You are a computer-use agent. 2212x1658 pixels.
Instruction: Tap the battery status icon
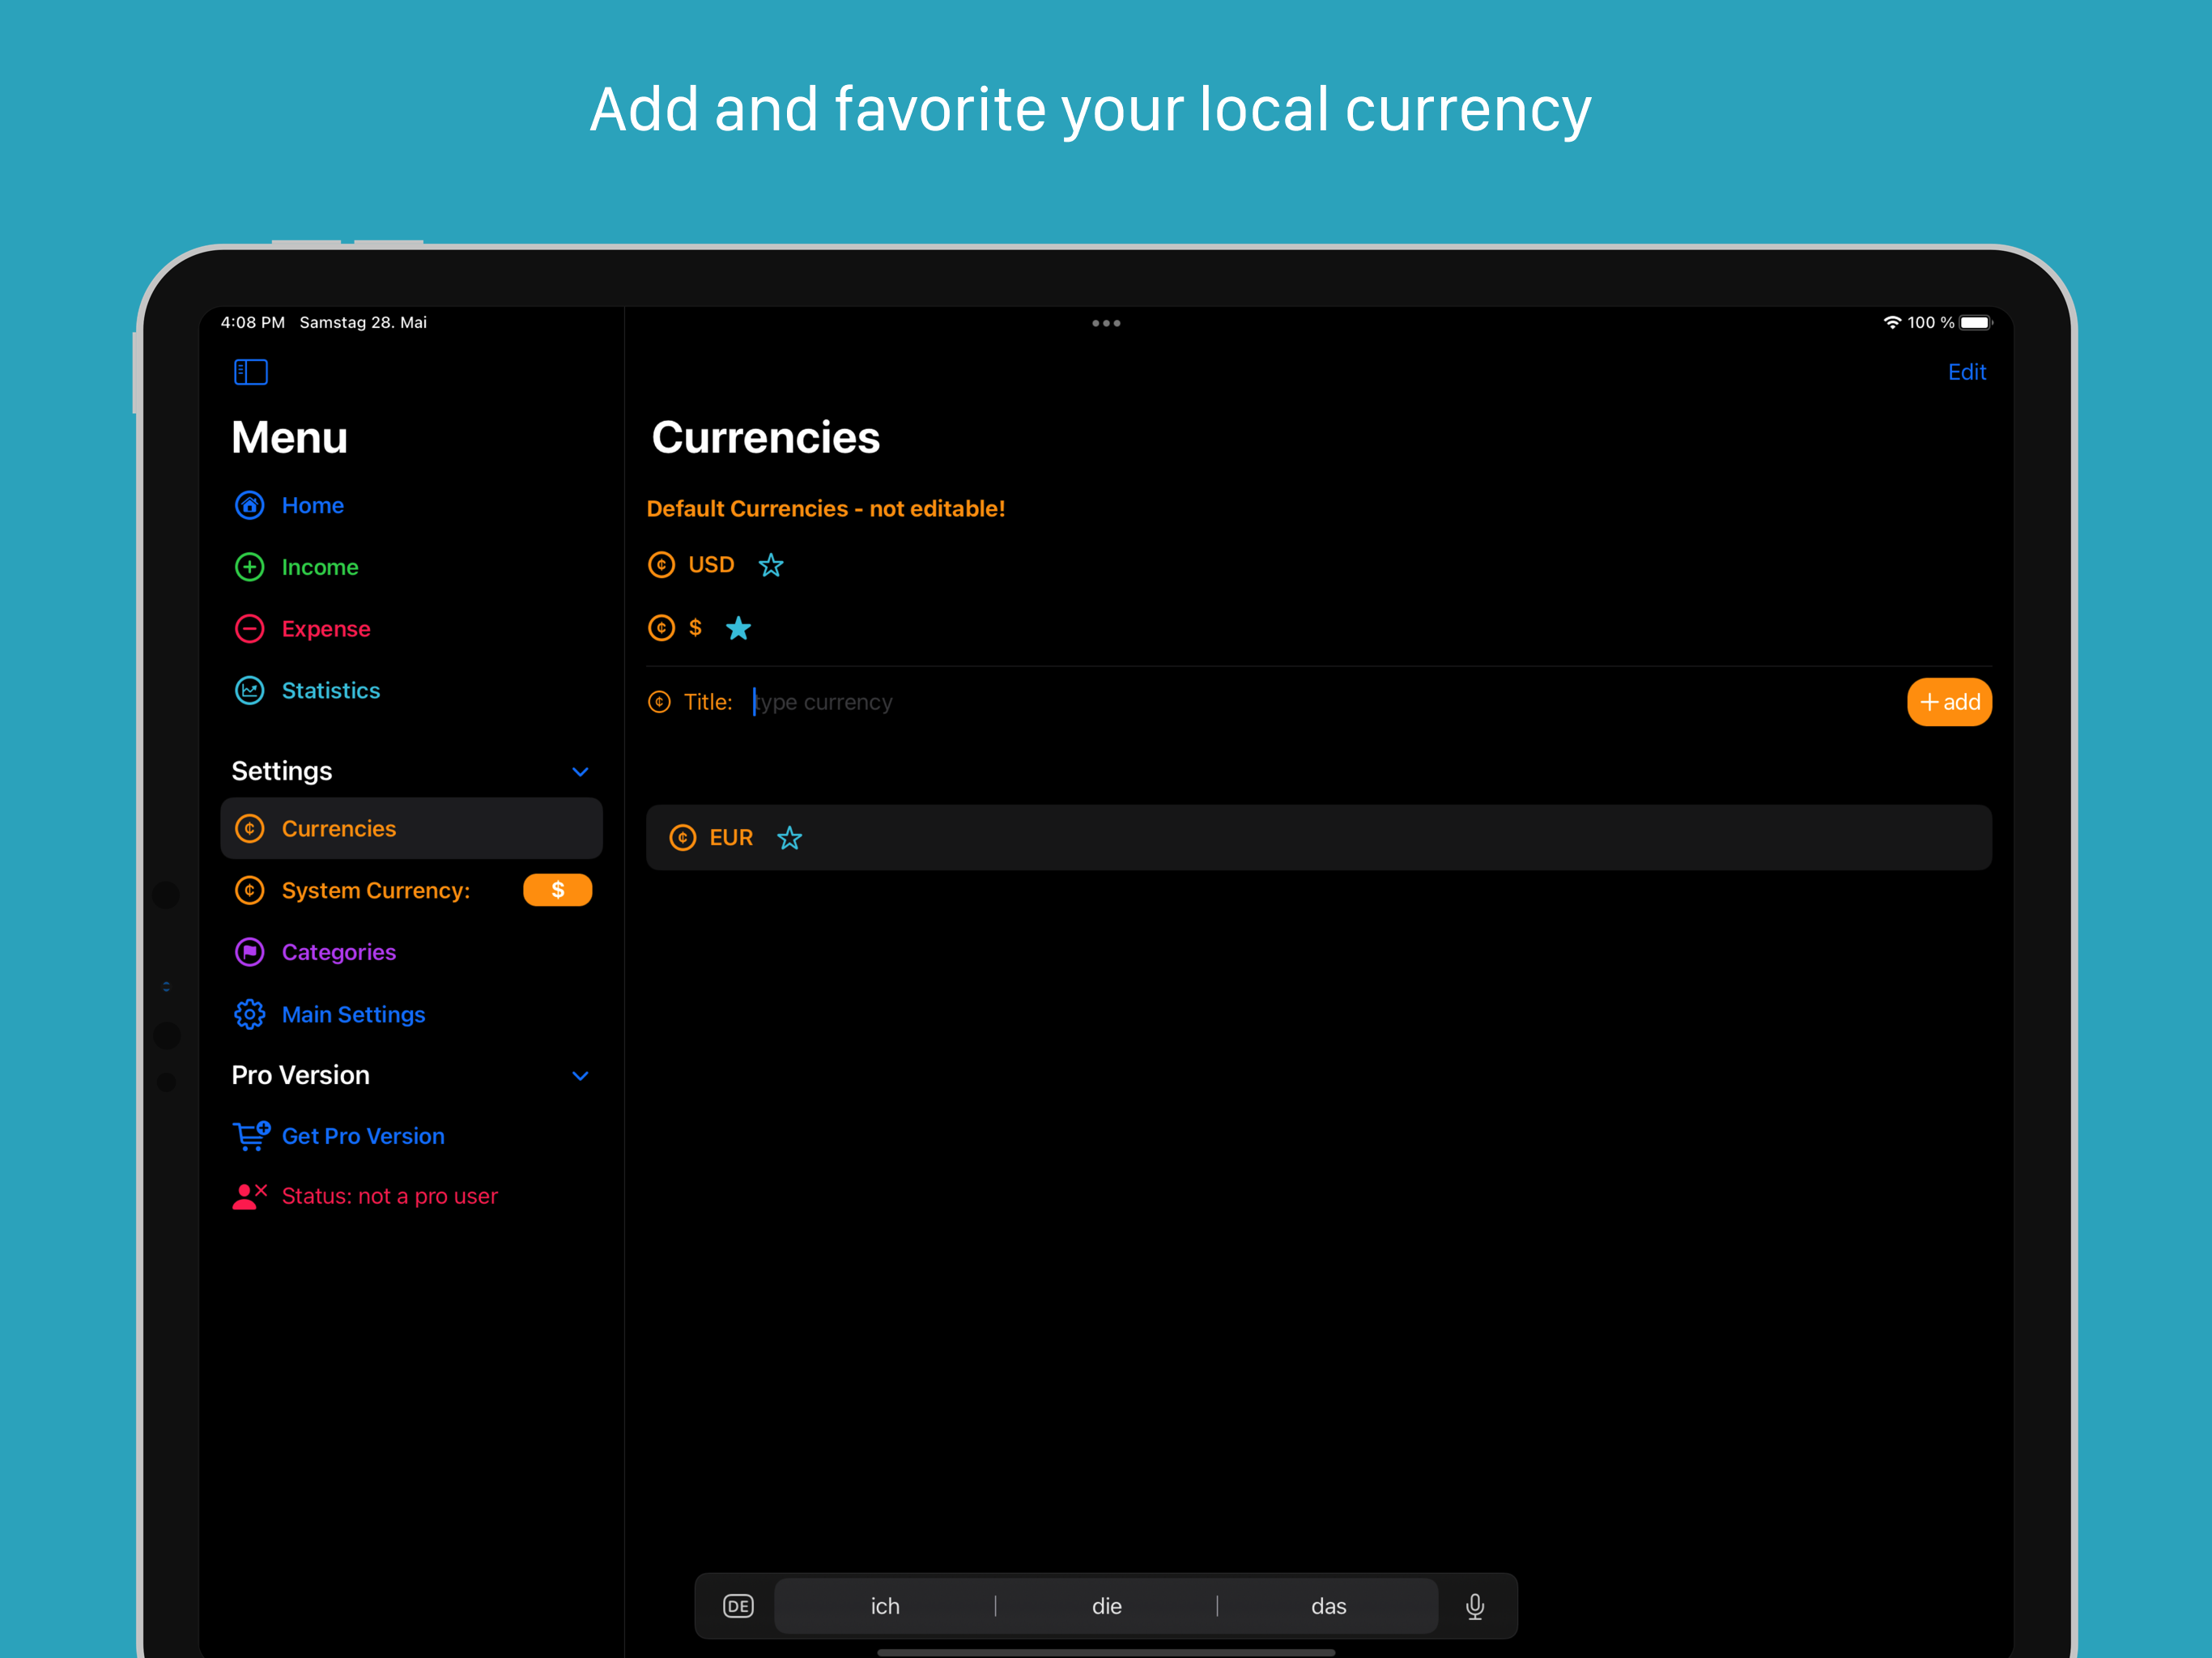[1976, 322]
